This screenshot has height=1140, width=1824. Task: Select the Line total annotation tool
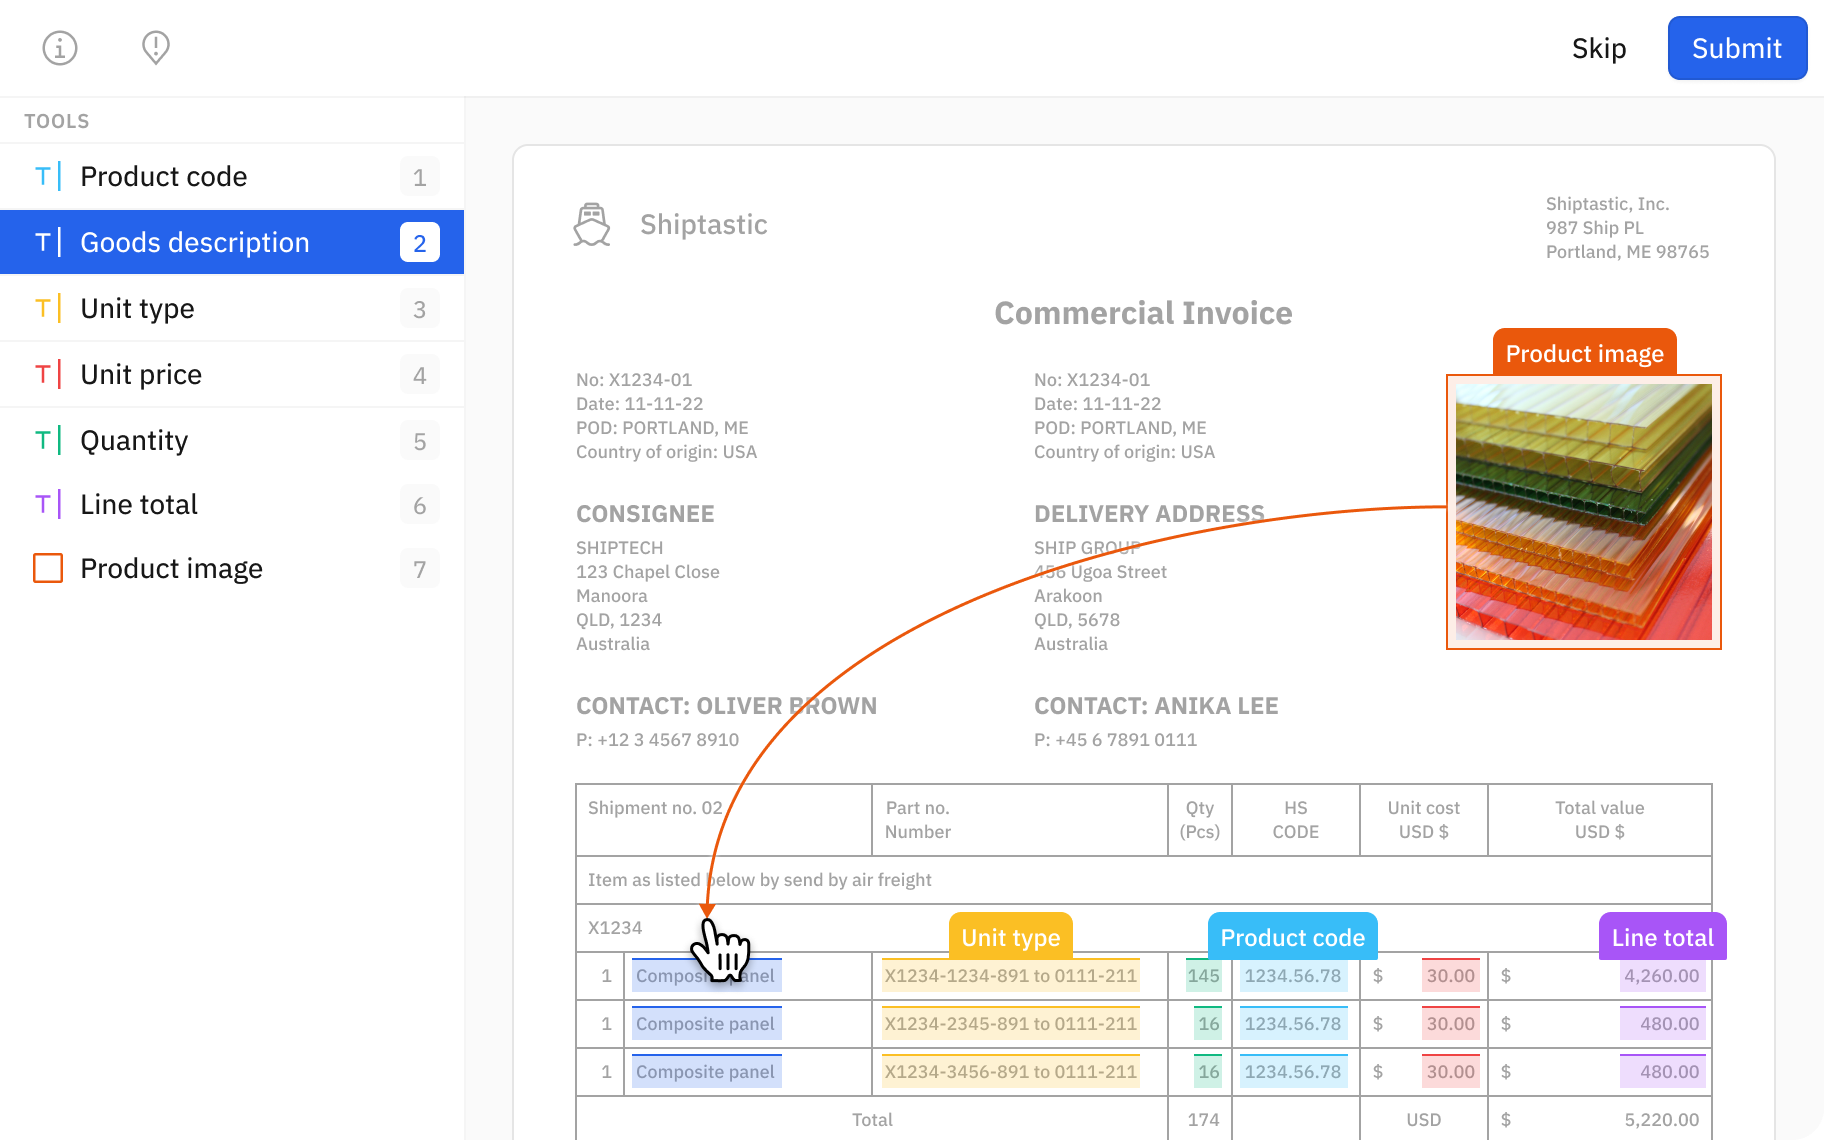pyautogui.click(x=138, y=504)
